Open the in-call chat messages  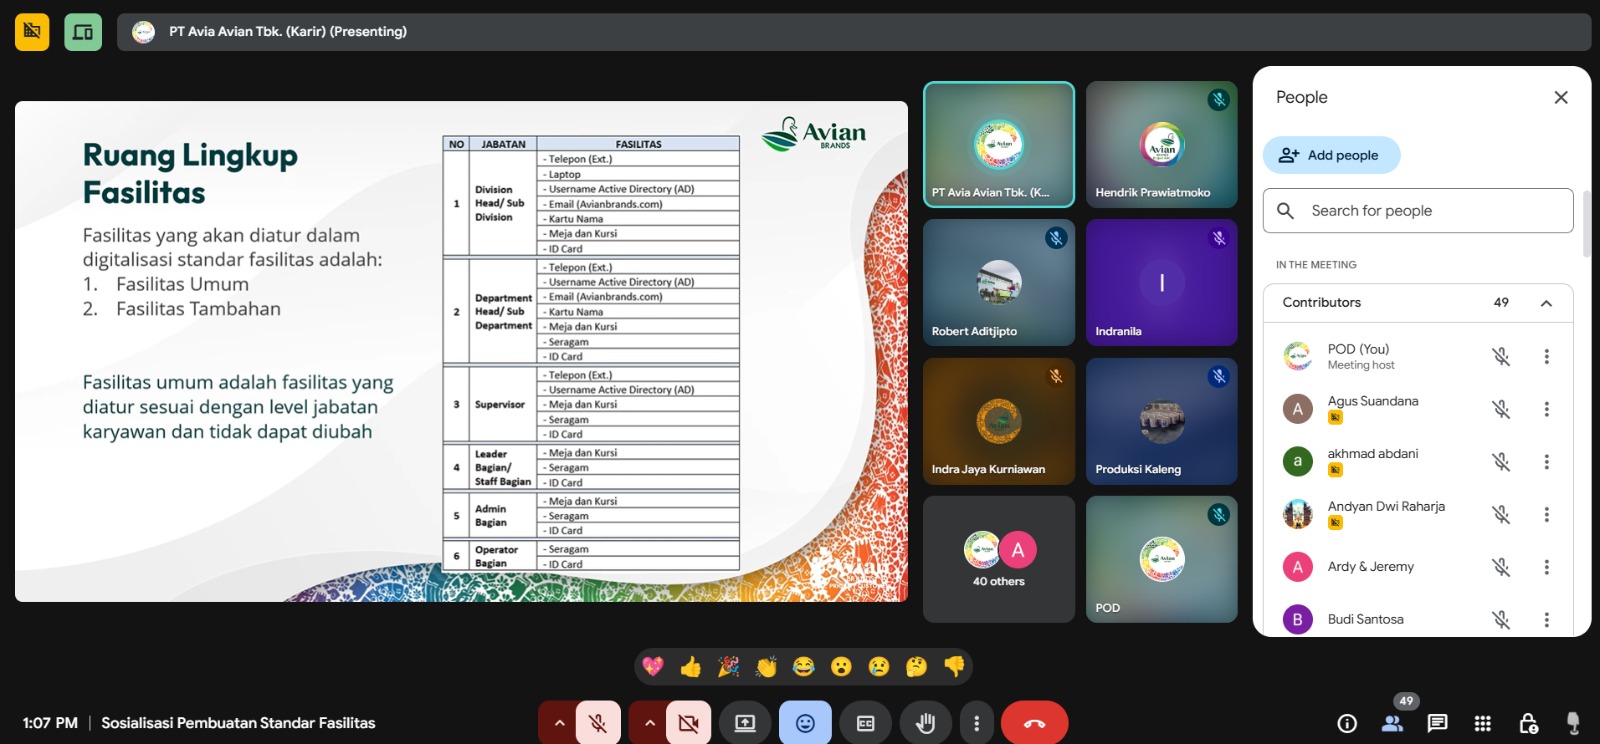(x=1437, y=723)
